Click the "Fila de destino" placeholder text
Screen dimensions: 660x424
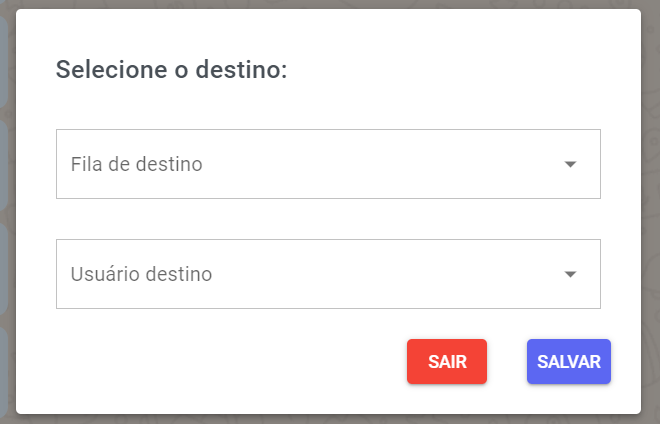tap(137, 164)
